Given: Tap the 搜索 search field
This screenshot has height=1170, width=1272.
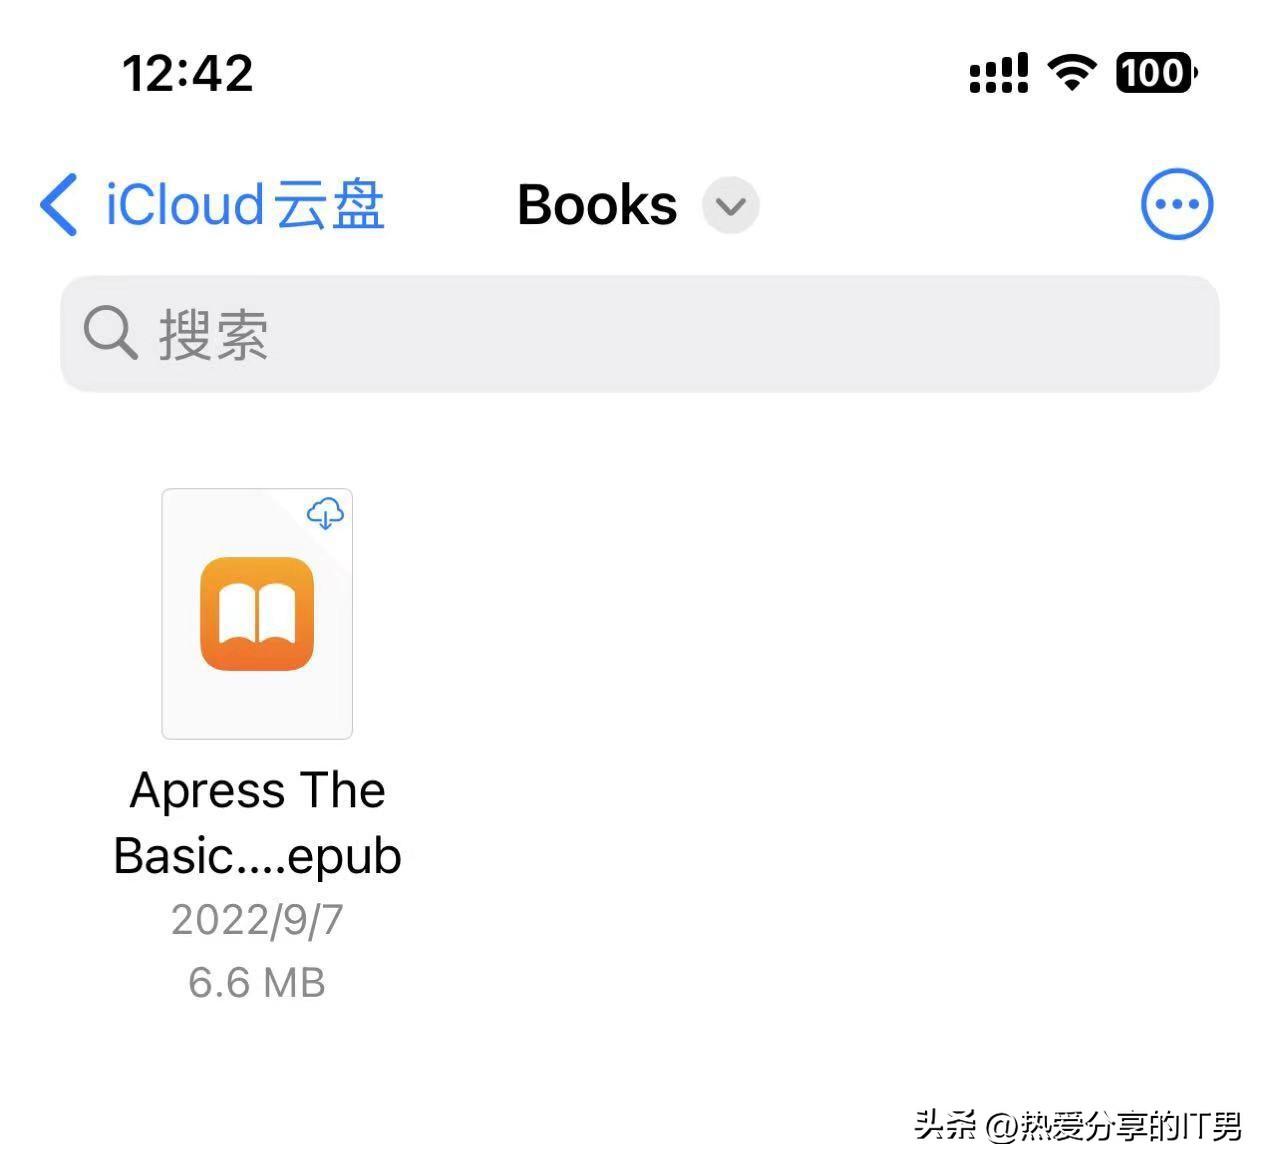Looking at the screenshot, I should tap(640, 334).
